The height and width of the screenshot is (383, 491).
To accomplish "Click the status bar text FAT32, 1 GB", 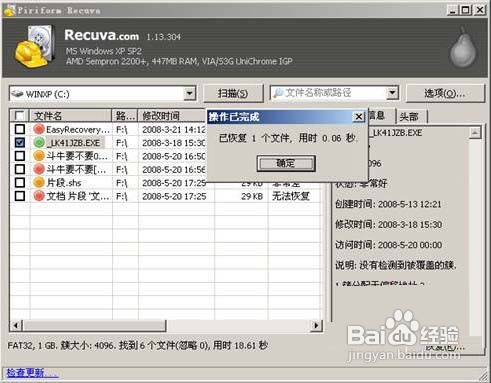I will point(137,345).
